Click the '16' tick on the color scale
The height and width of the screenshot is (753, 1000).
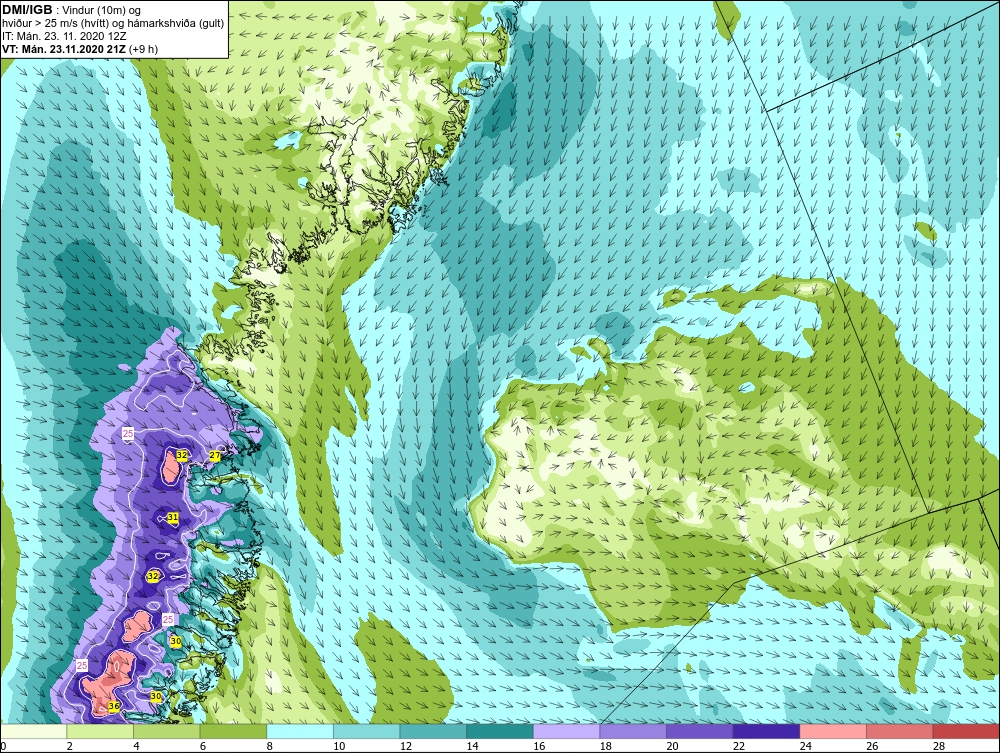[x=539, y=746]
